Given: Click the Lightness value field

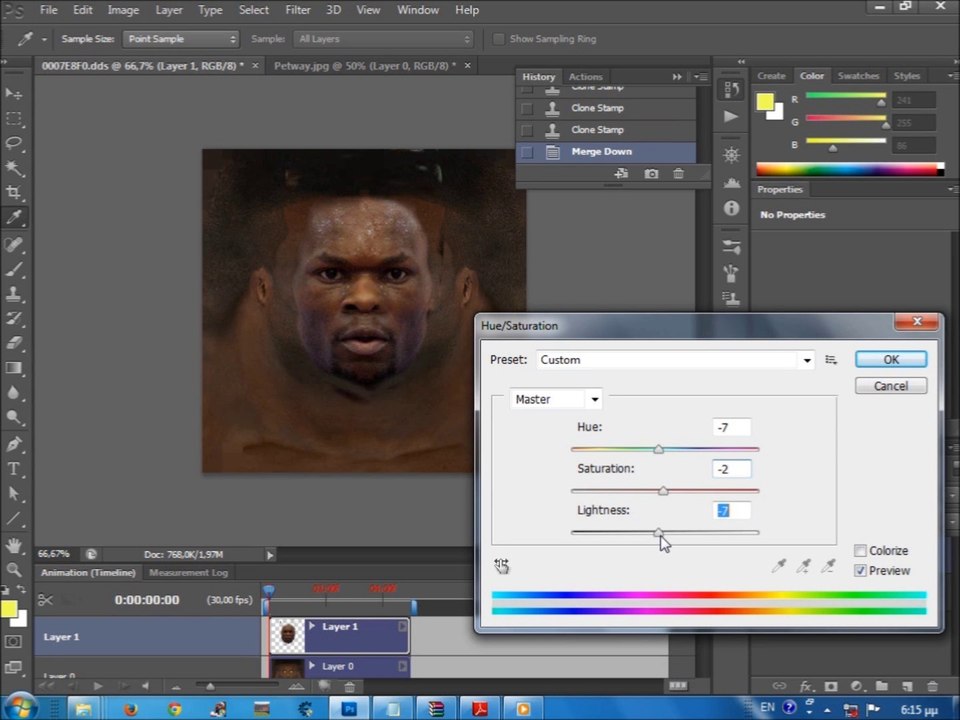Looking at the screenshot, I should [x=732, y=510].
